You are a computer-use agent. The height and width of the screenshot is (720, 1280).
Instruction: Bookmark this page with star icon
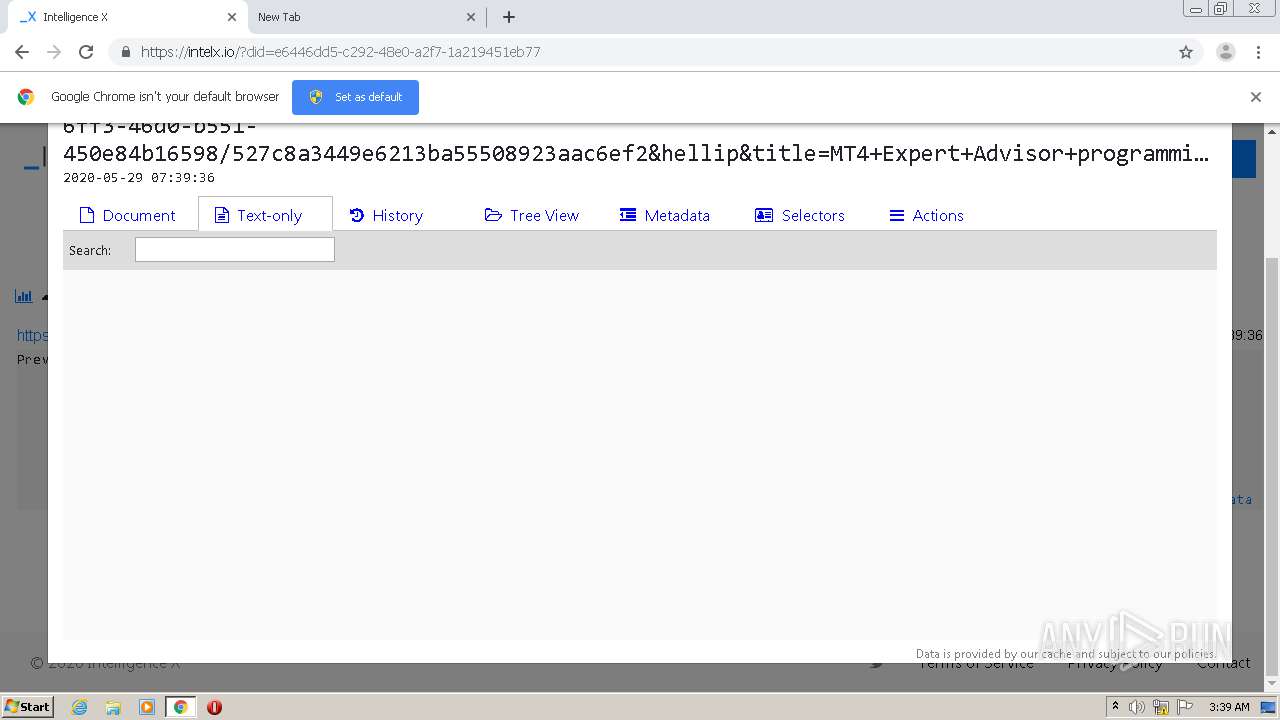(1186, 52)
